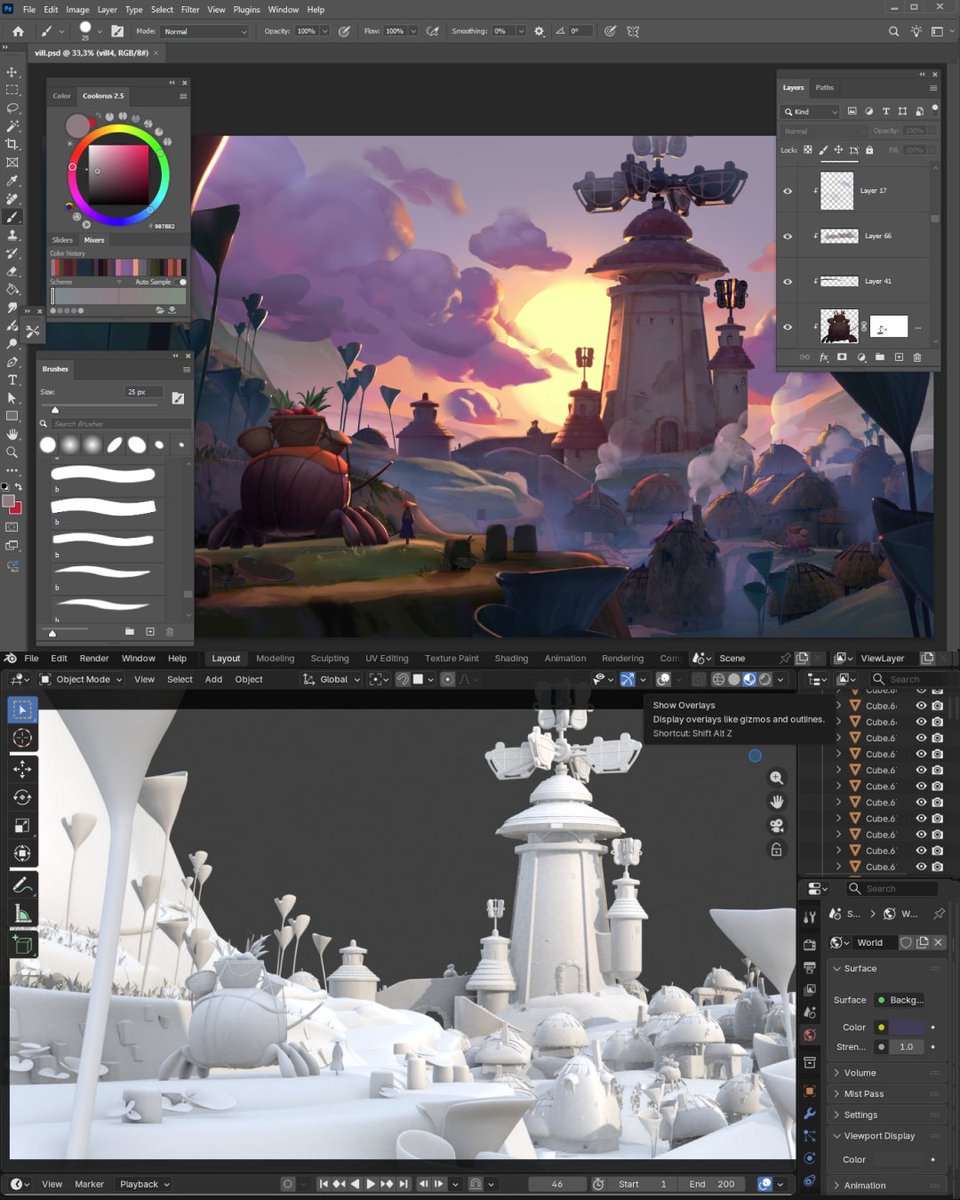This screenshot has width=960, height=1200.
Task: Select the Lasso tool in Photoshop
Action: 13,108
